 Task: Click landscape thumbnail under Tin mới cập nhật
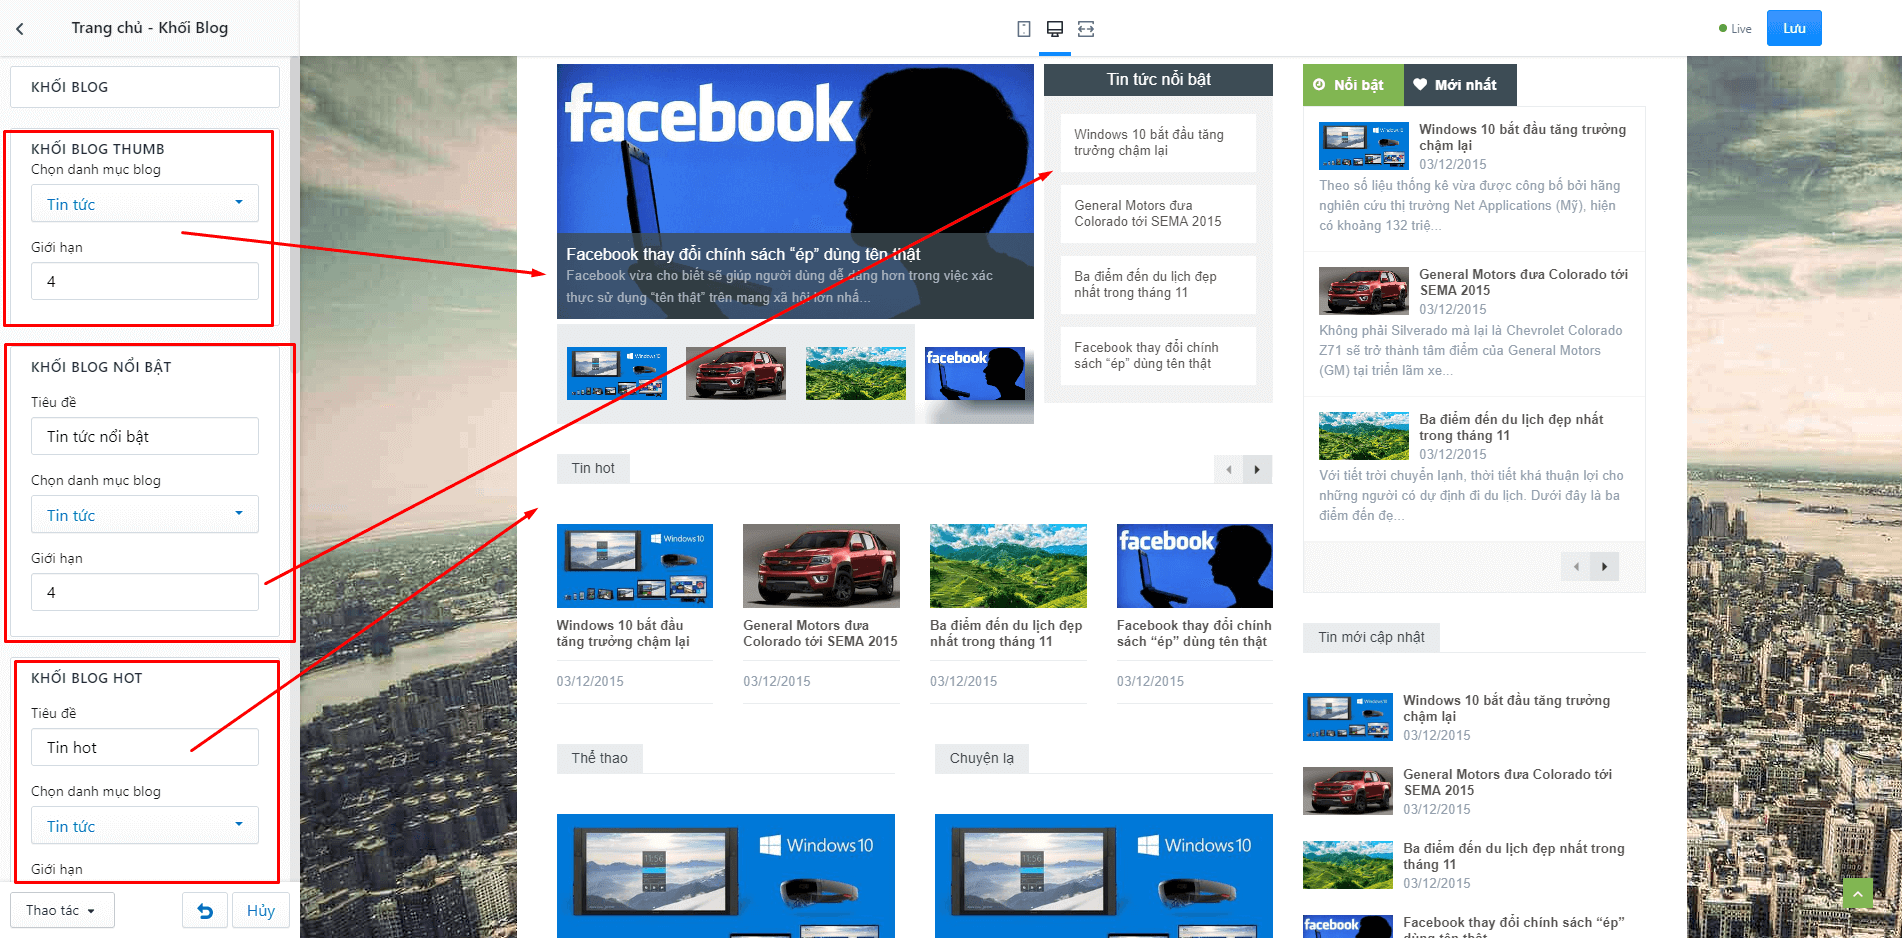click(x=1348, y=865)
